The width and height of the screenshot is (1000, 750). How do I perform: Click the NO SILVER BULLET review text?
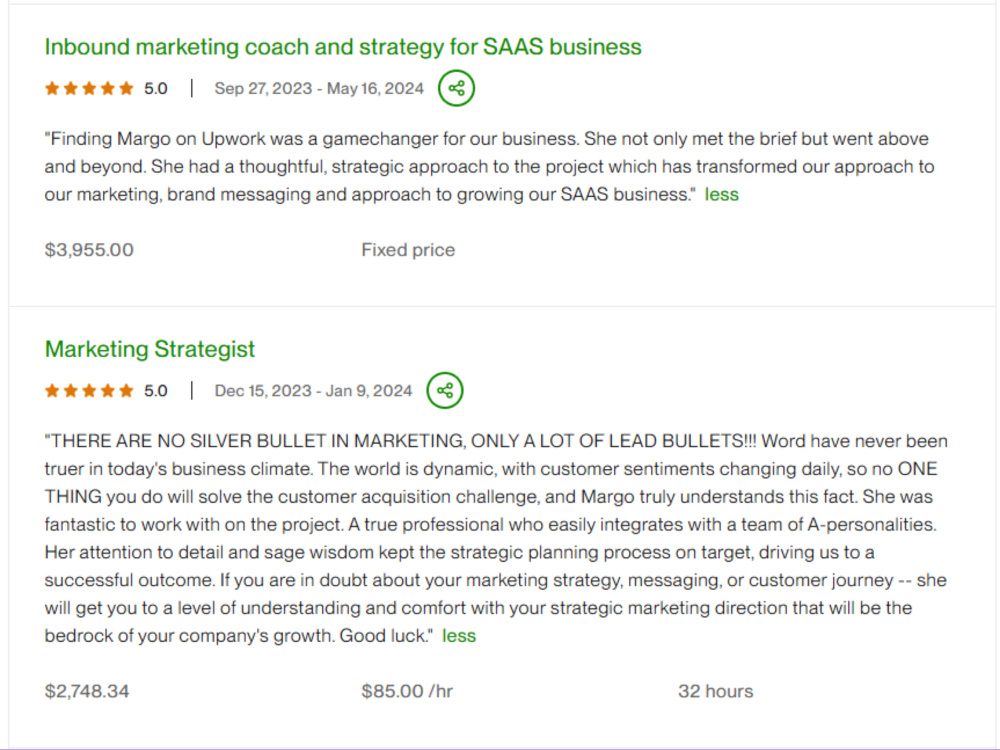pos(496,538)
